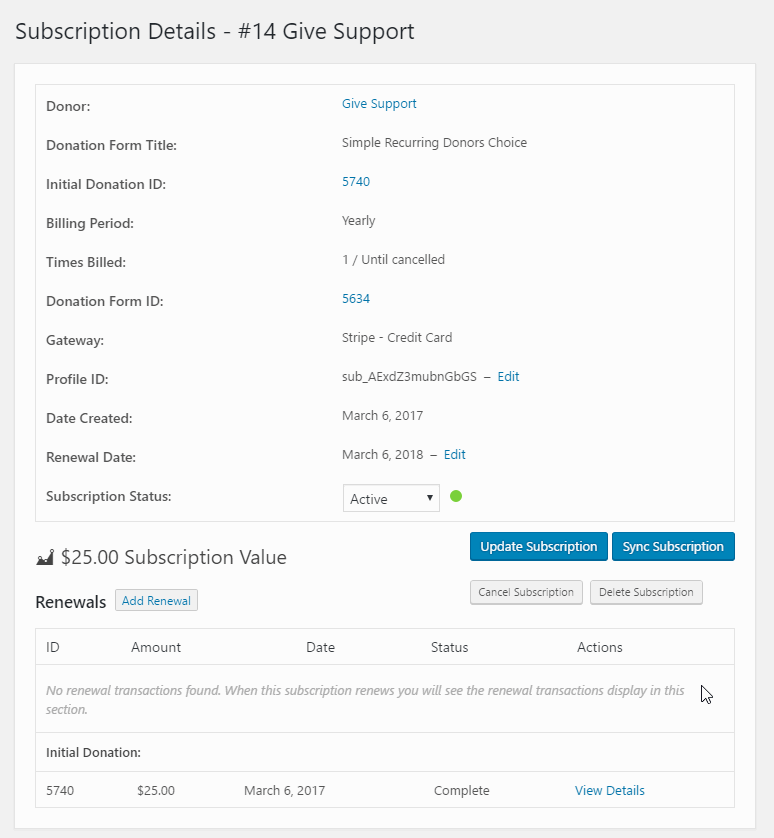Edit the Renewal Date

(x=455, y=455)
